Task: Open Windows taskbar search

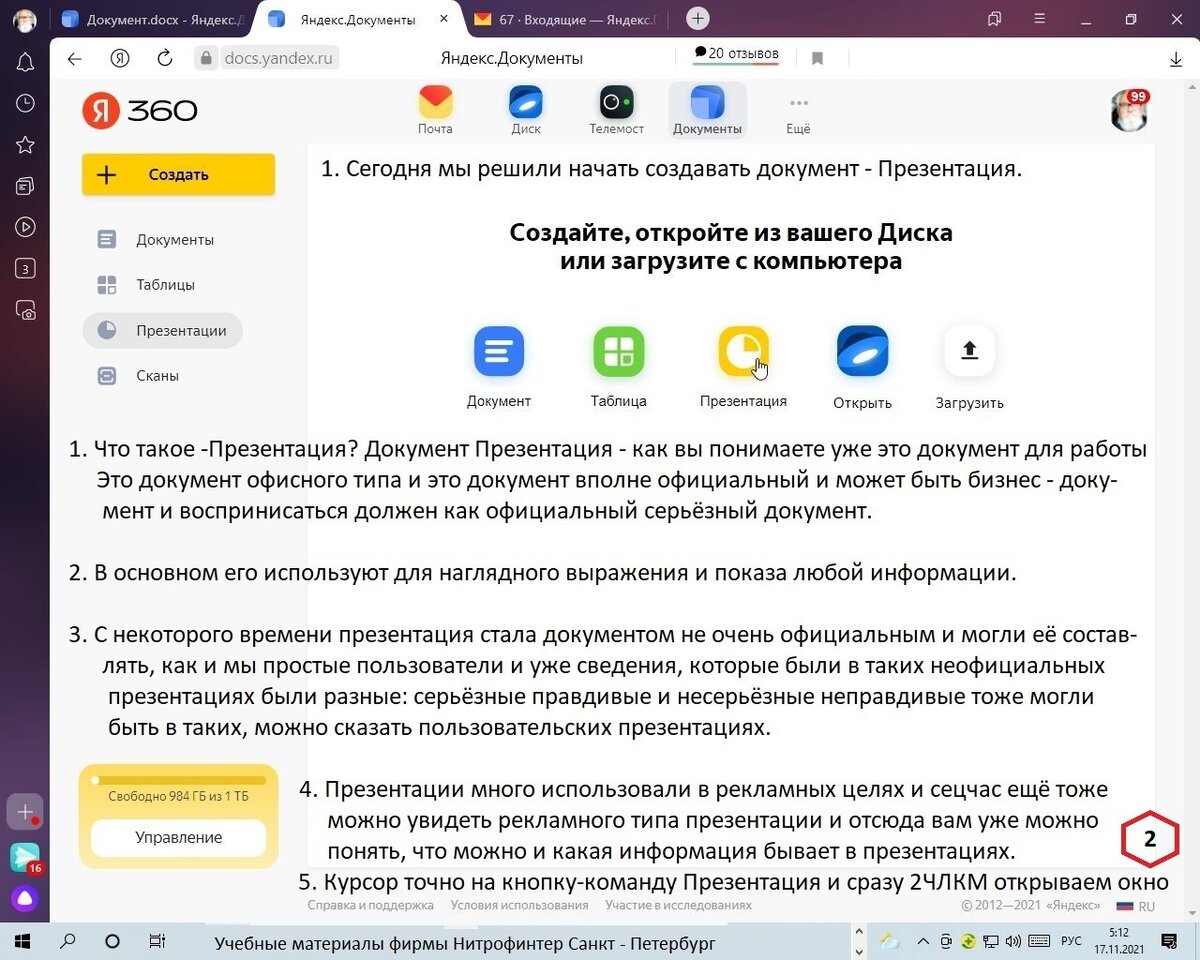Action: click(68, 941)
